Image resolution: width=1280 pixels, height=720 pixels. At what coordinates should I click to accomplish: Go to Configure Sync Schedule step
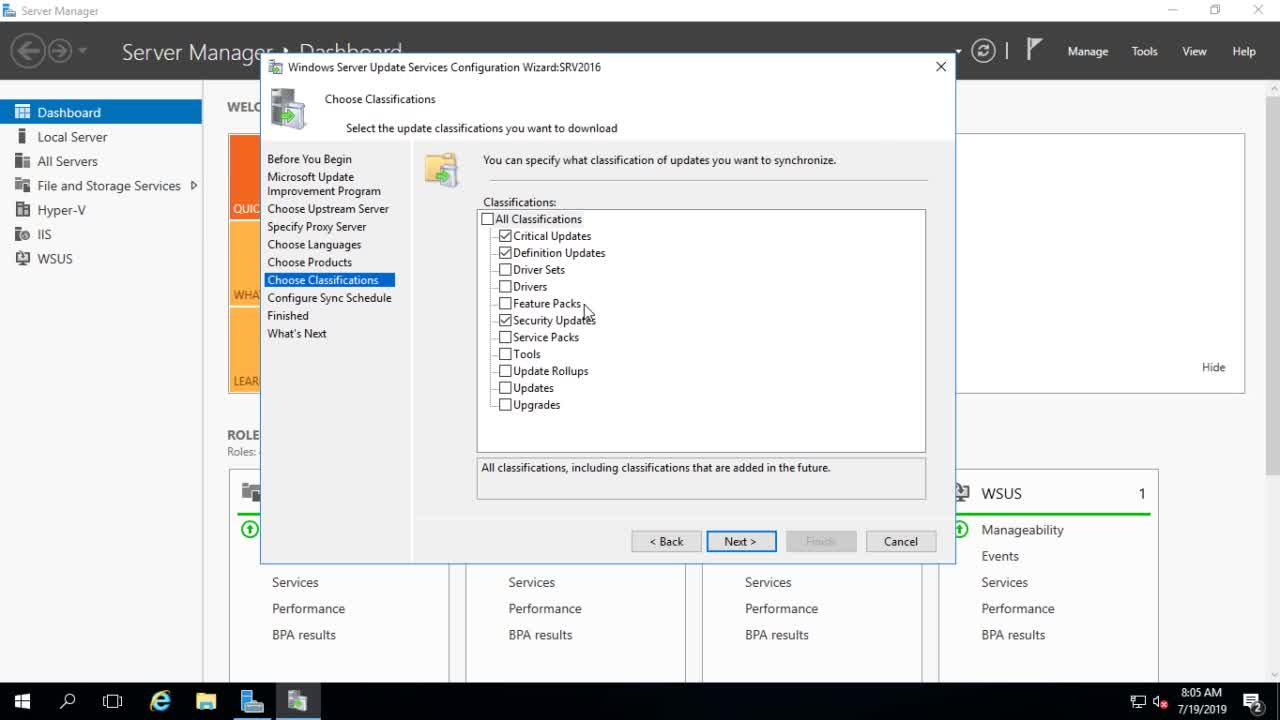pyautogui.click(x=329, y=298)
